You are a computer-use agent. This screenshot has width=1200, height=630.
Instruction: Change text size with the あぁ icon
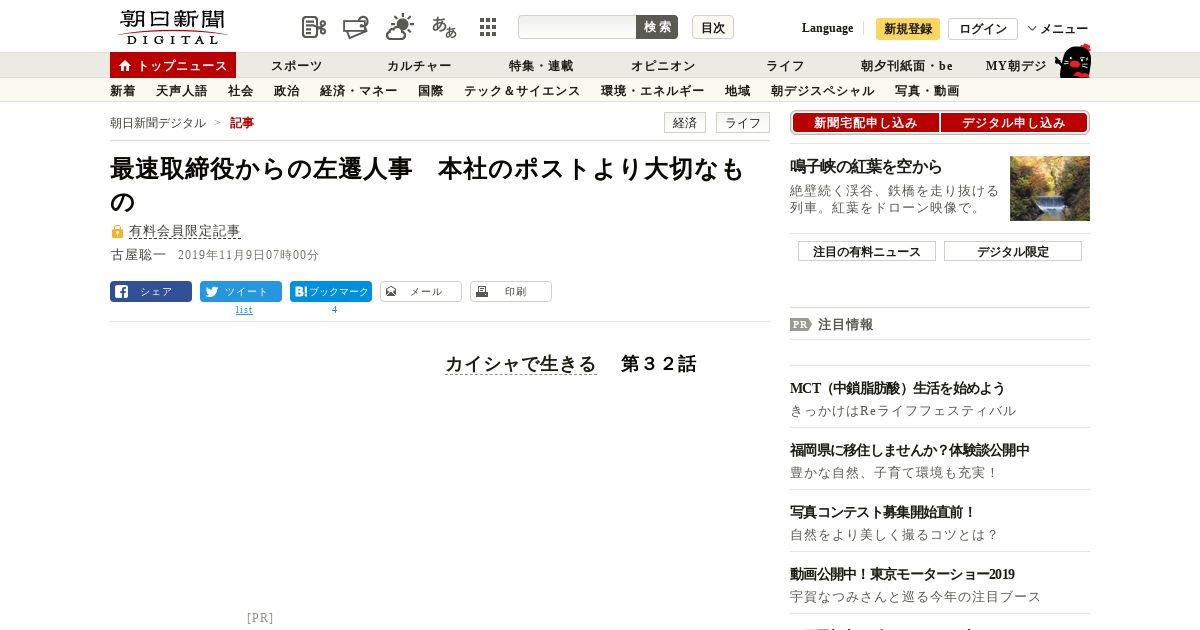tap(444, 27)
